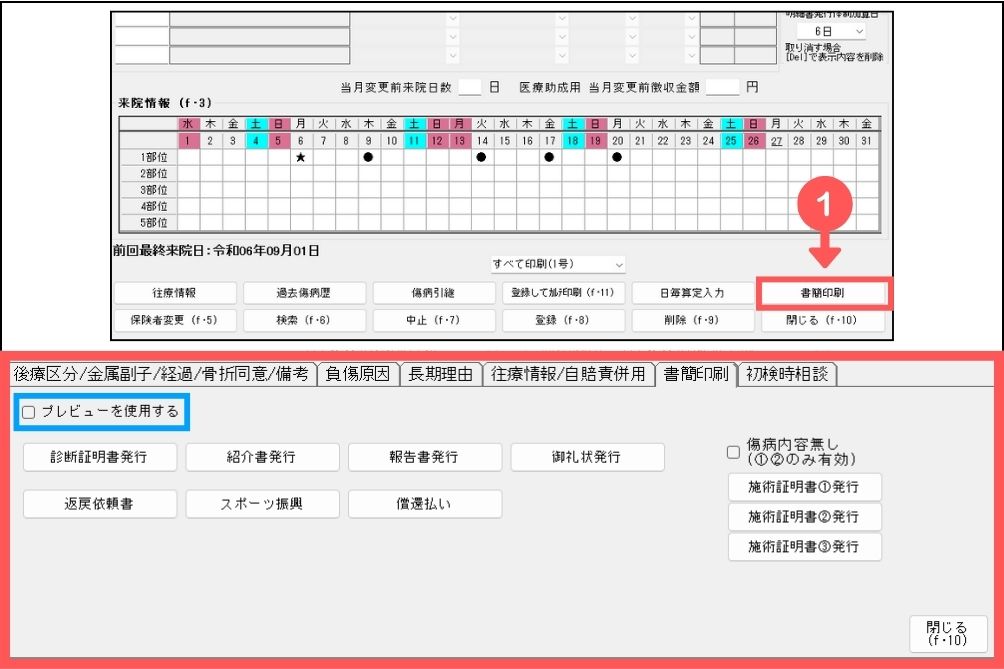The width and height of the screenshot is (1004, 669).
Task: Click 当月変更前徴収金額 input field
Action: pyautogui.click(x=722, y=87)
